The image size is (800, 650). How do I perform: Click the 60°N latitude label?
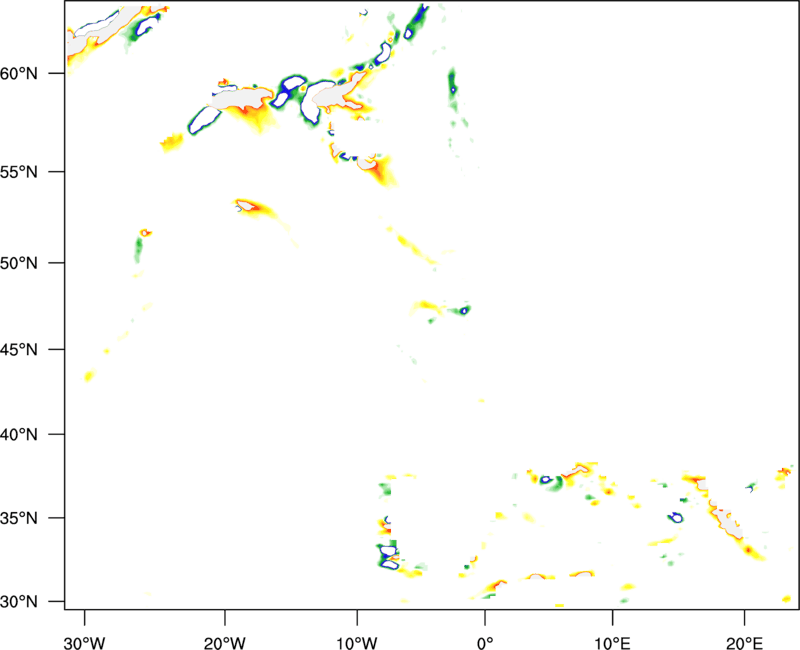point(19,73)
